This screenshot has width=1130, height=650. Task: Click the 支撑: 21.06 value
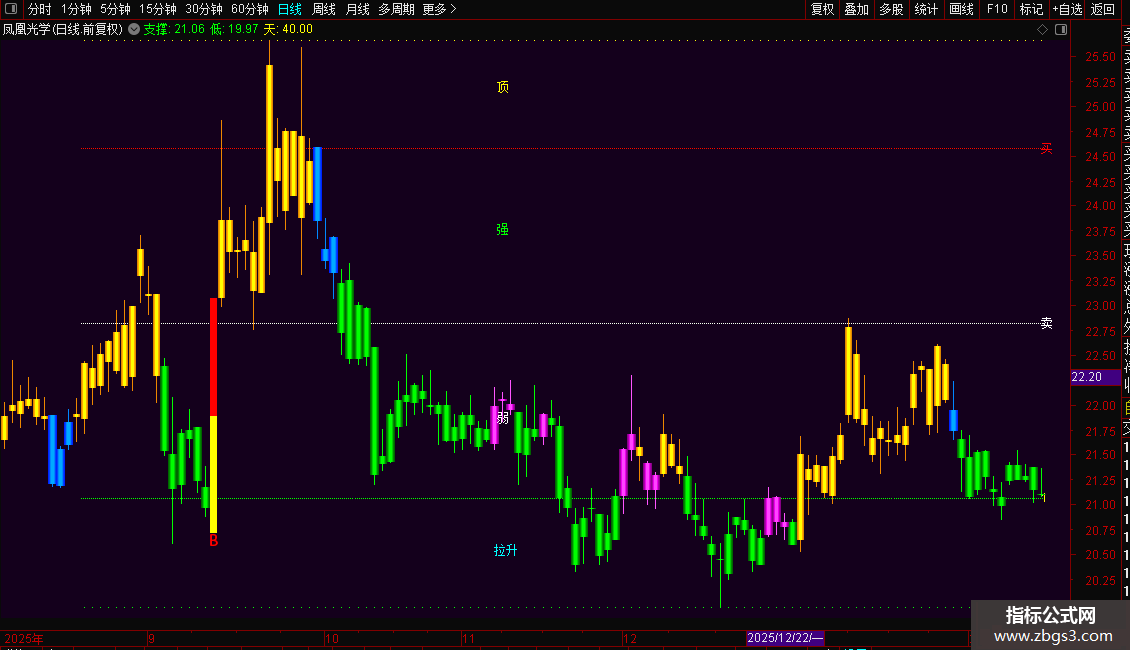coord(174,29)
